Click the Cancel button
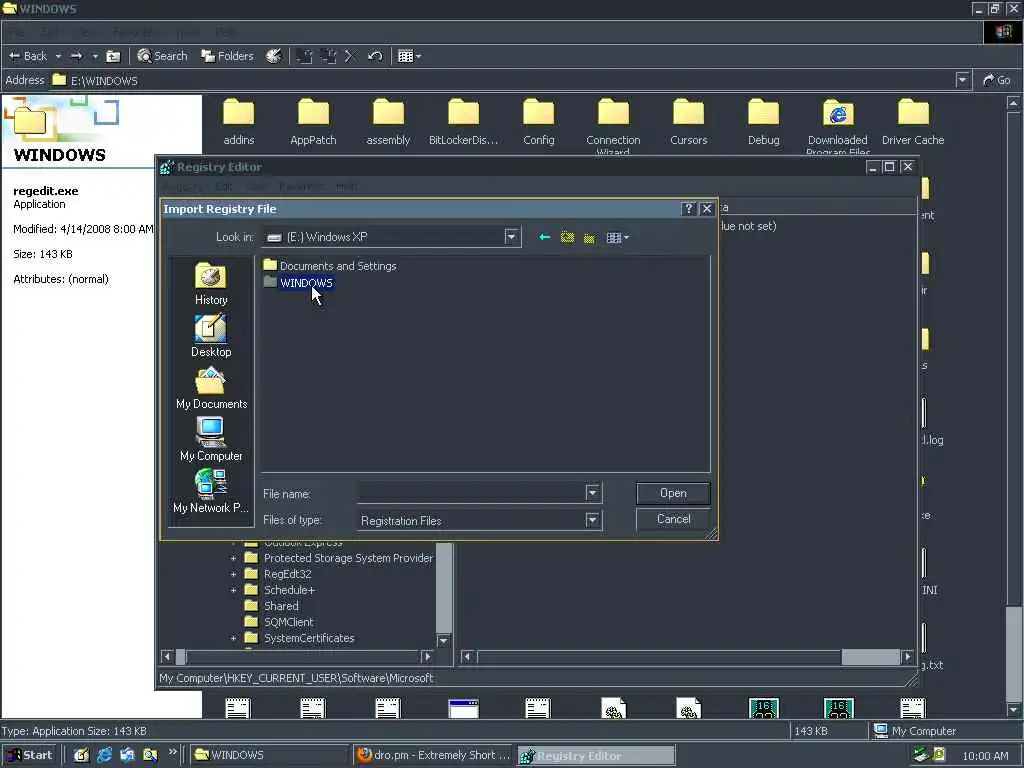The image size is (1024, 768). 673,519
